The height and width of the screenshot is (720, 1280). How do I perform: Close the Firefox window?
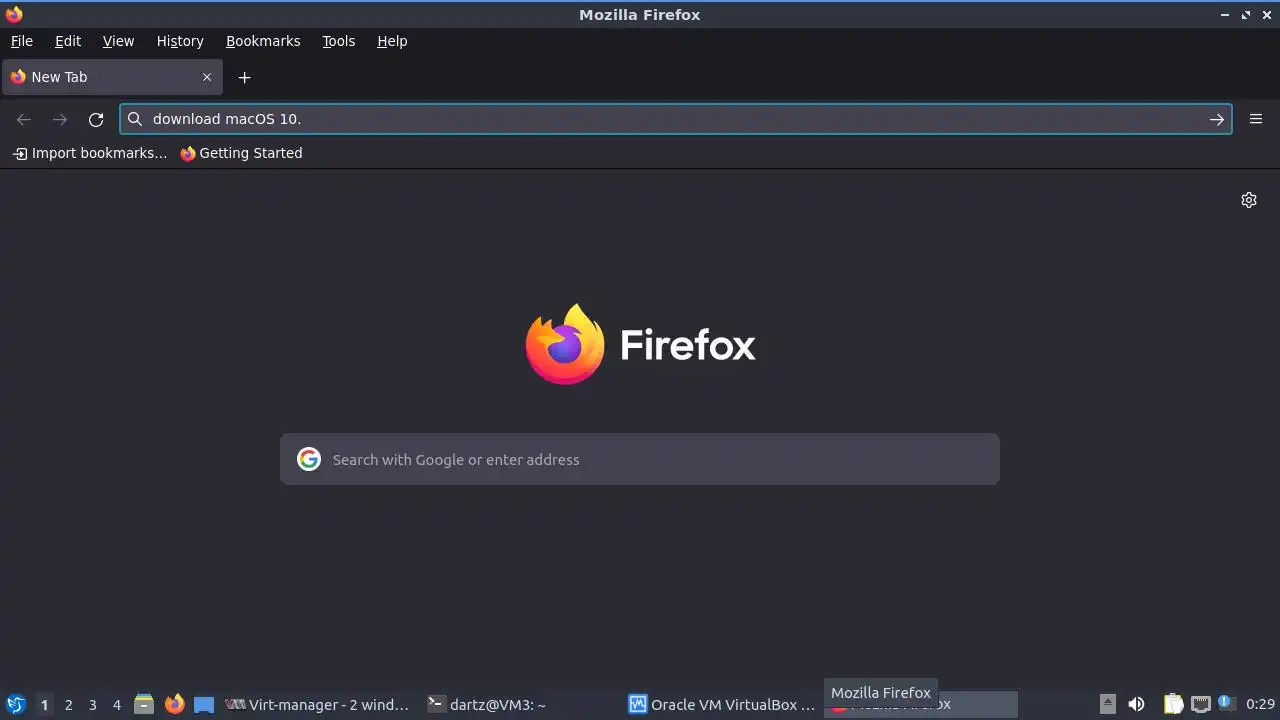(x=1267, y=15)
